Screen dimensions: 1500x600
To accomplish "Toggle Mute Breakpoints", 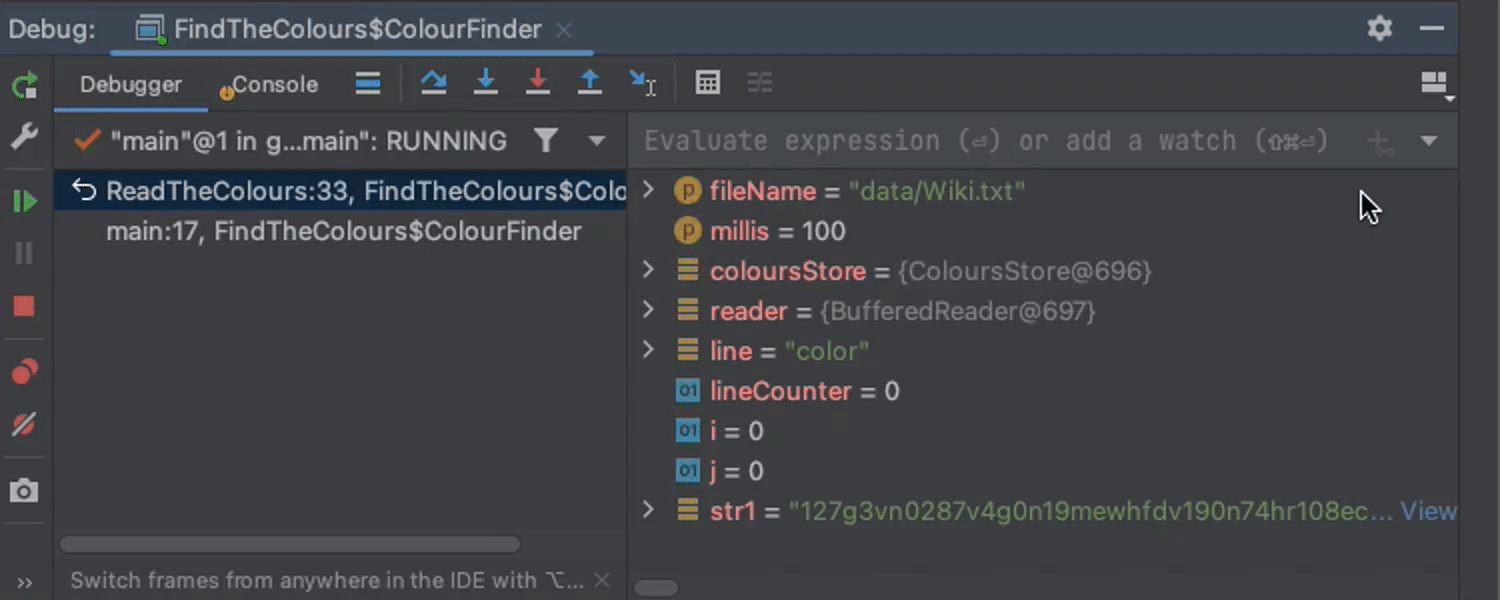I will (24, 426).
